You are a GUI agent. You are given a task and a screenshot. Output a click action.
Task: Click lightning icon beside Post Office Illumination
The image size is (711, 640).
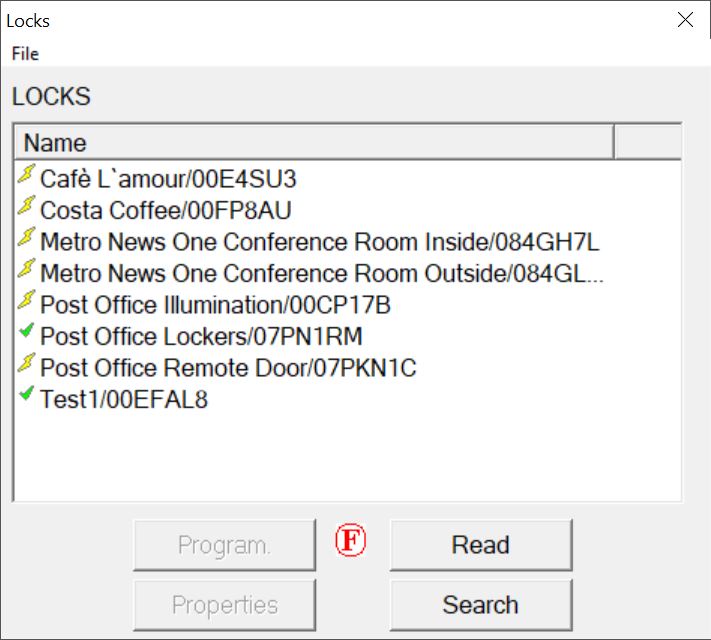point(27,303)
